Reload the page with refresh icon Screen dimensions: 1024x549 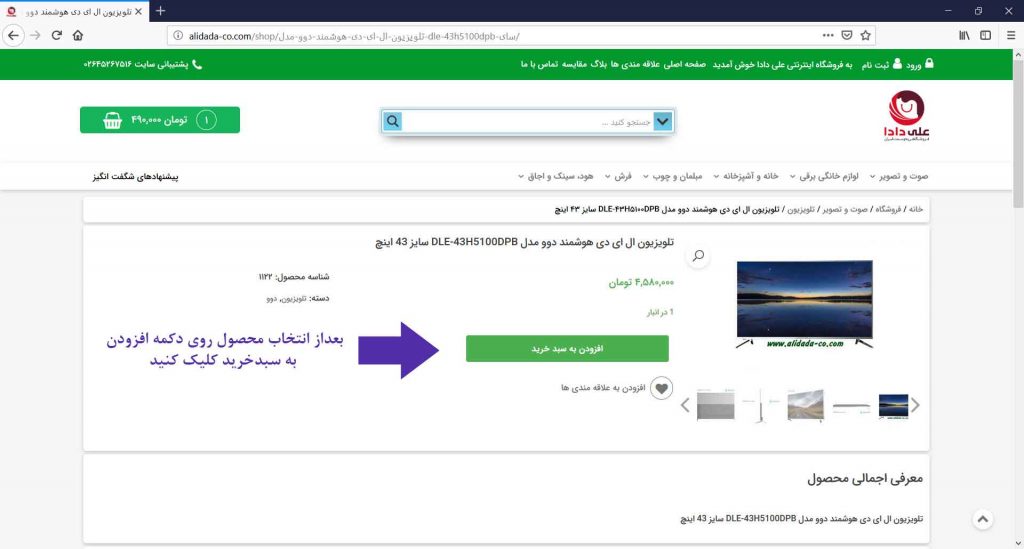tap(57, 35)
